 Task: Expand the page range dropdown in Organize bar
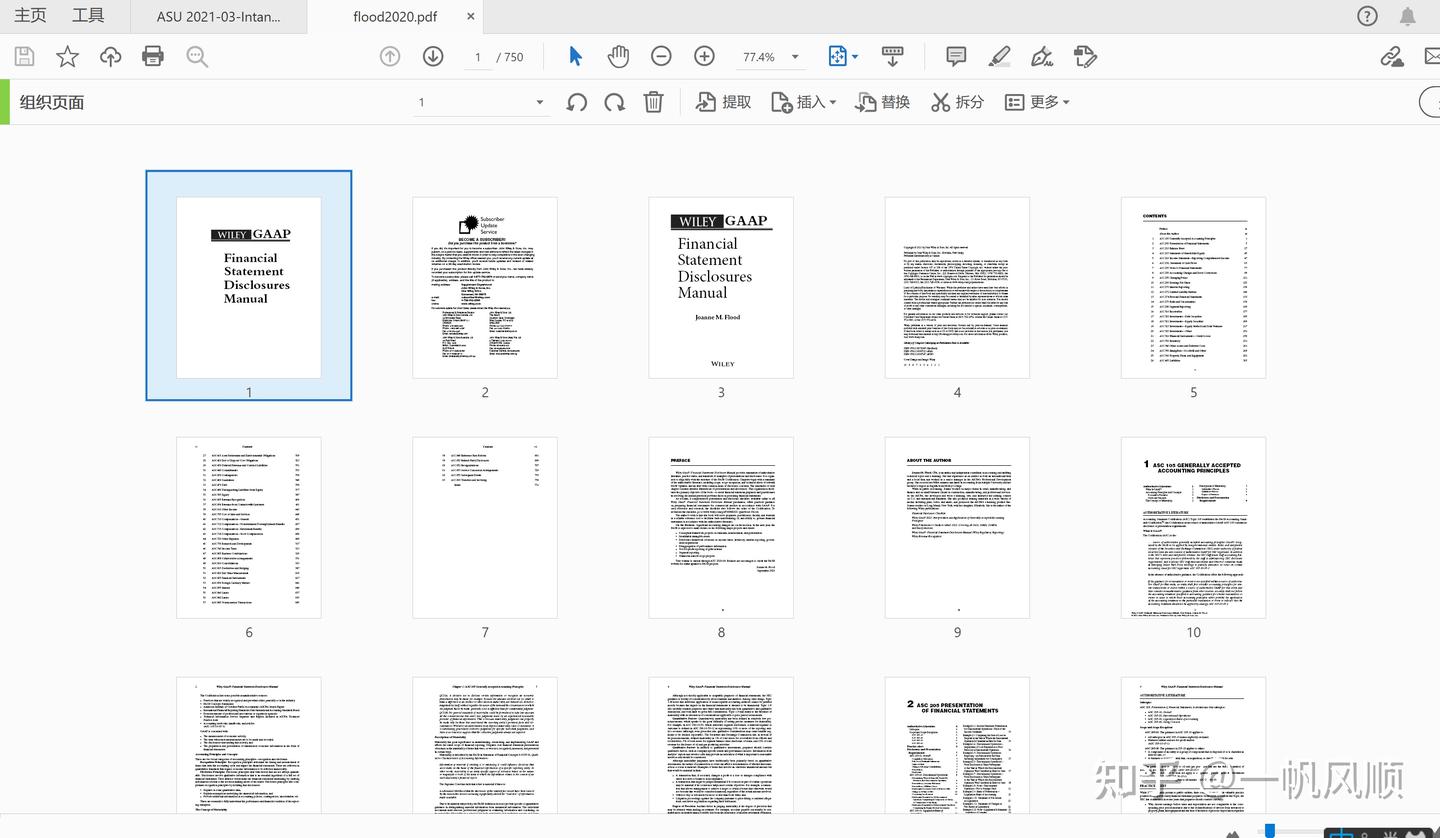[x=540, y=102]
